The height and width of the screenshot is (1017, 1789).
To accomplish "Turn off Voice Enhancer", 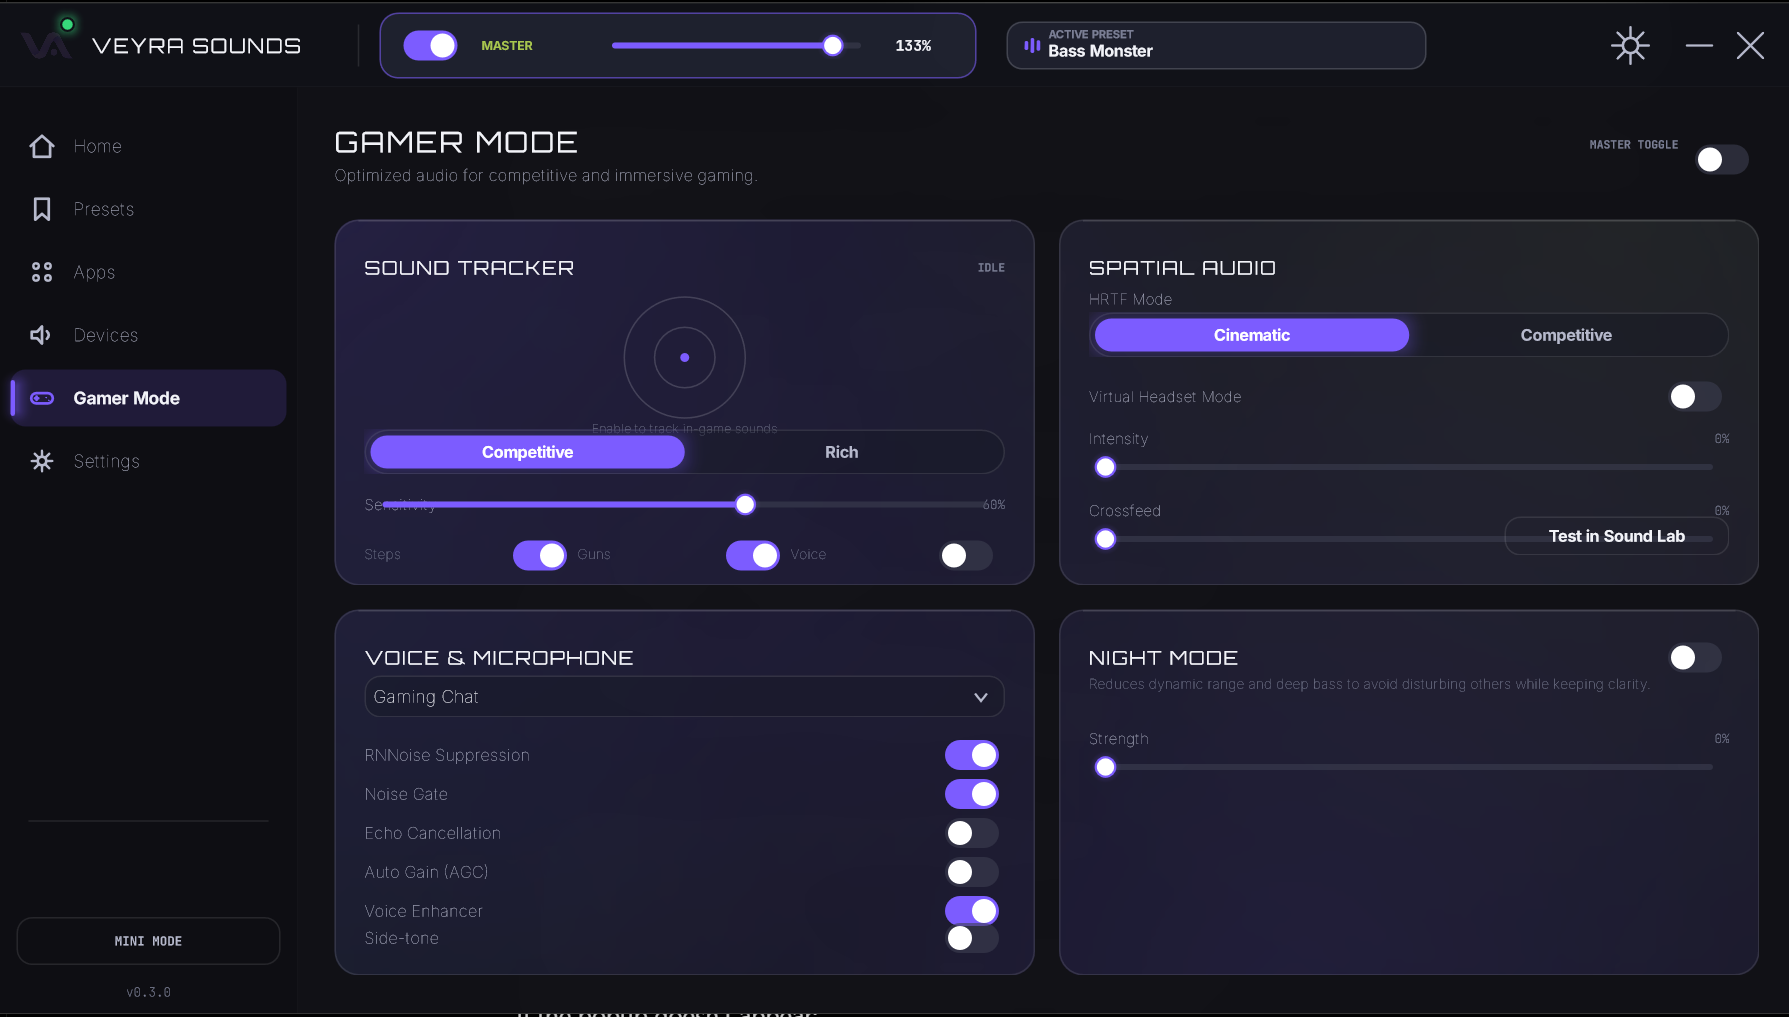I will click(972, 911).
